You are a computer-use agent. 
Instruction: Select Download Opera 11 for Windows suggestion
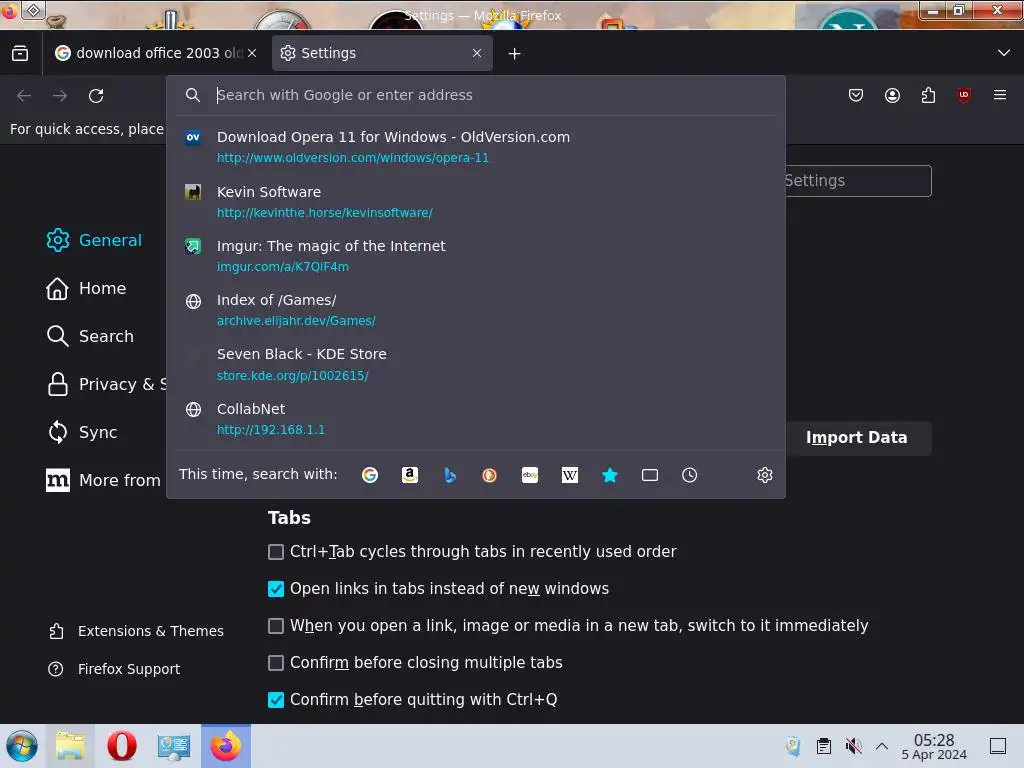click(475, 147)
